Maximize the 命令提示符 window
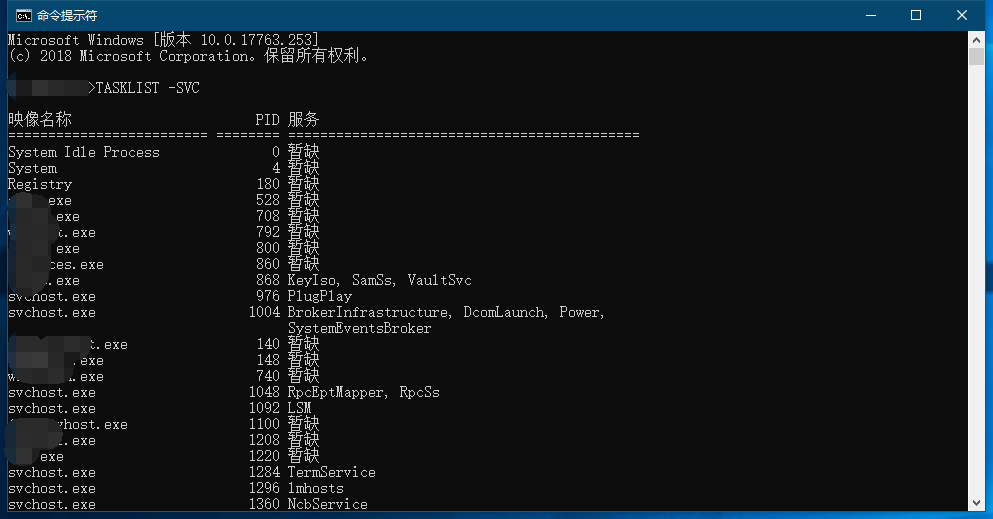993x519 pixels. (916, 15)
